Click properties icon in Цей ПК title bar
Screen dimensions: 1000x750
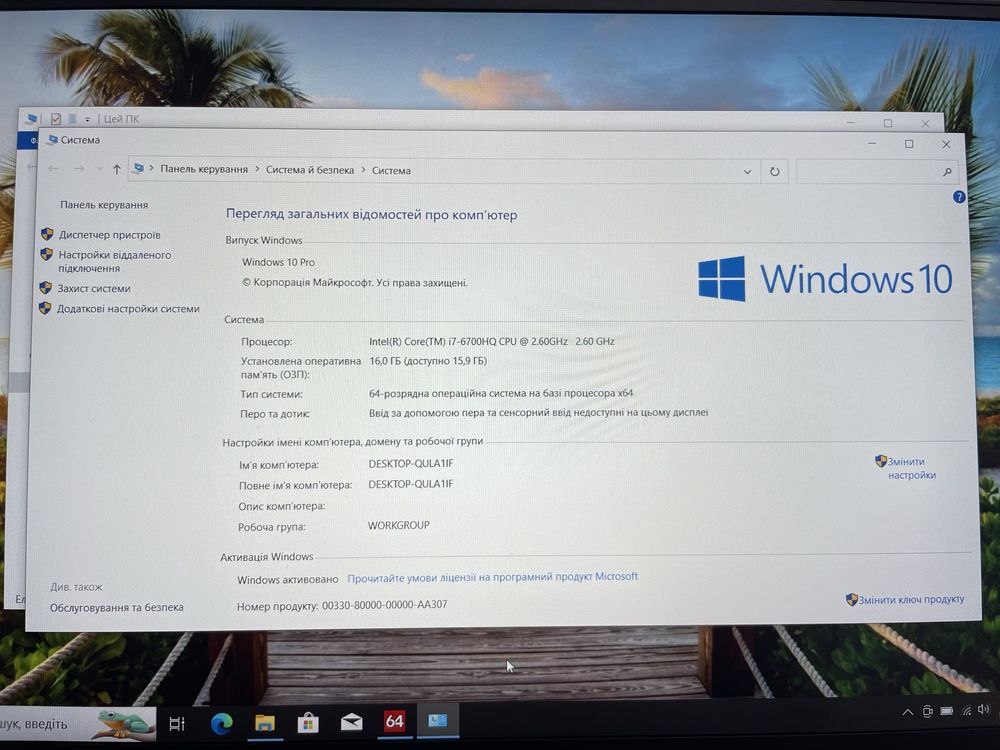pos(56,119)
